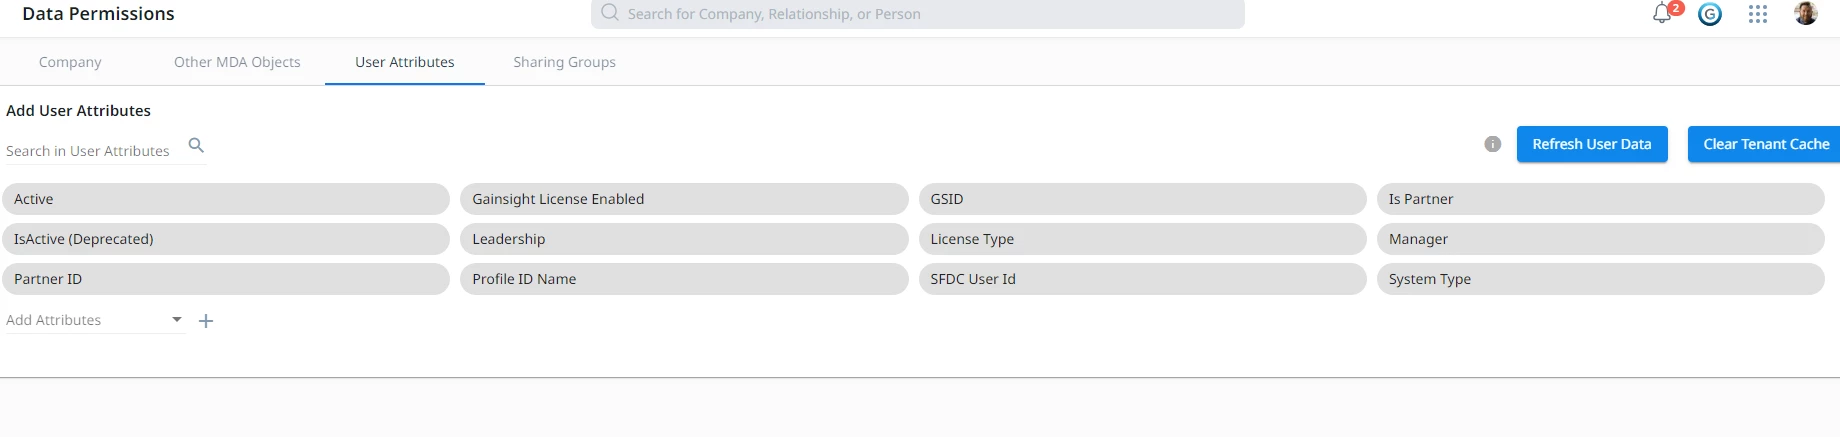Switch to the Company tab
The width and height of the screenshot is (1840, 437).
[70, 62]
